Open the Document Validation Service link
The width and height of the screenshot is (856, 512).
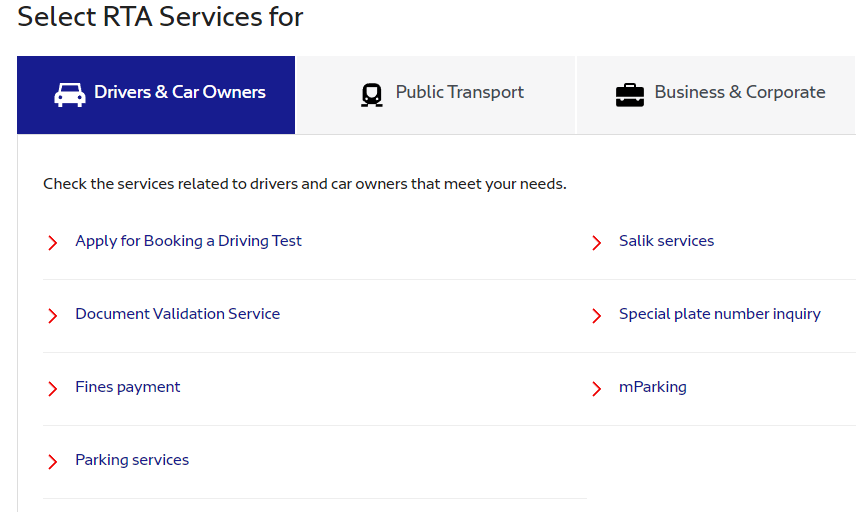coord(177,314)
